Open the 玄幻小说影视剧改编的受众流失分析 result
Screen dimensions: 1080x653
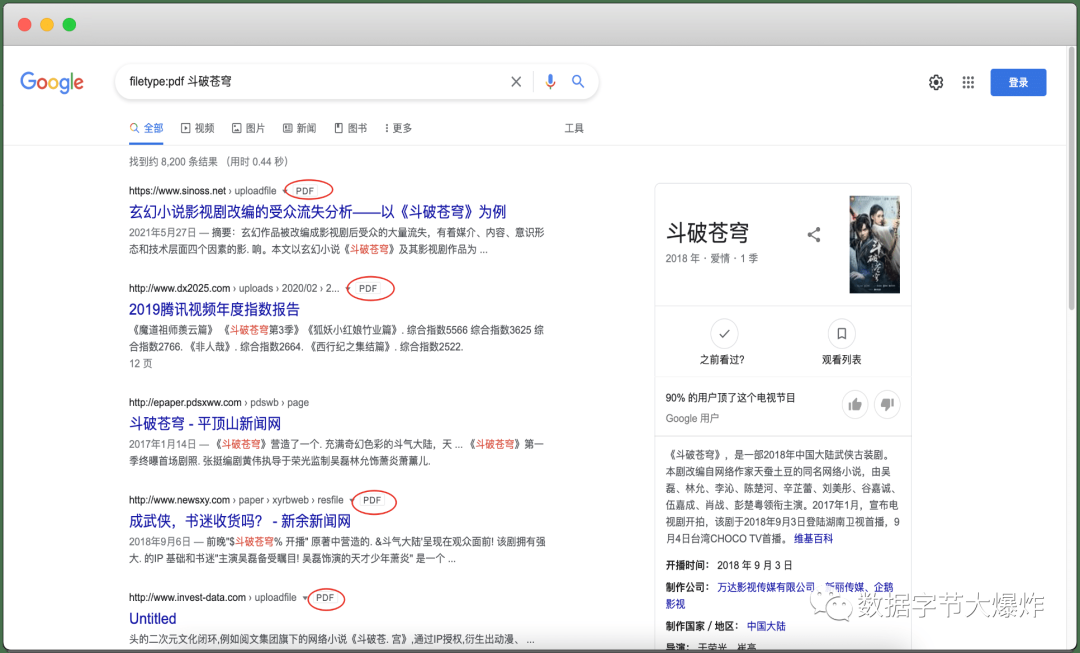click(318, 211)
